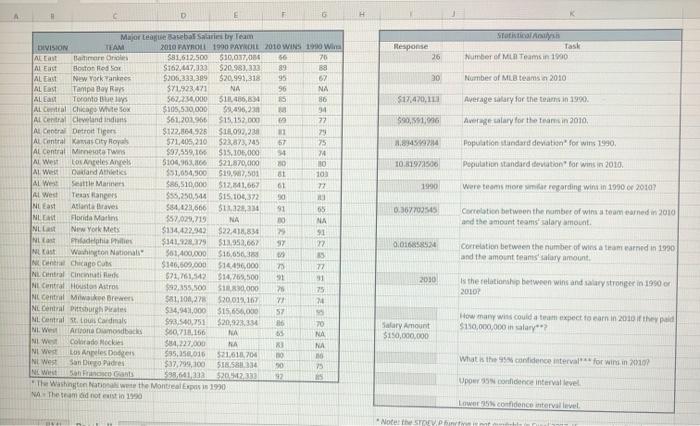Select the Colorado Rockies team cell
This screenshot has width=700, height=426.
pyautogui.click(x=114, y=342)
